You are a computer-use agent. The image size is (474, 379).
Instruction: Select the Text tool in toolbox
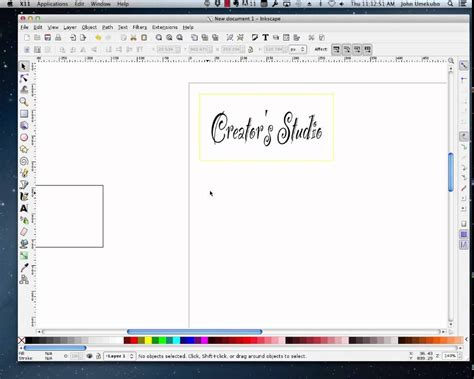click(24, 208)
